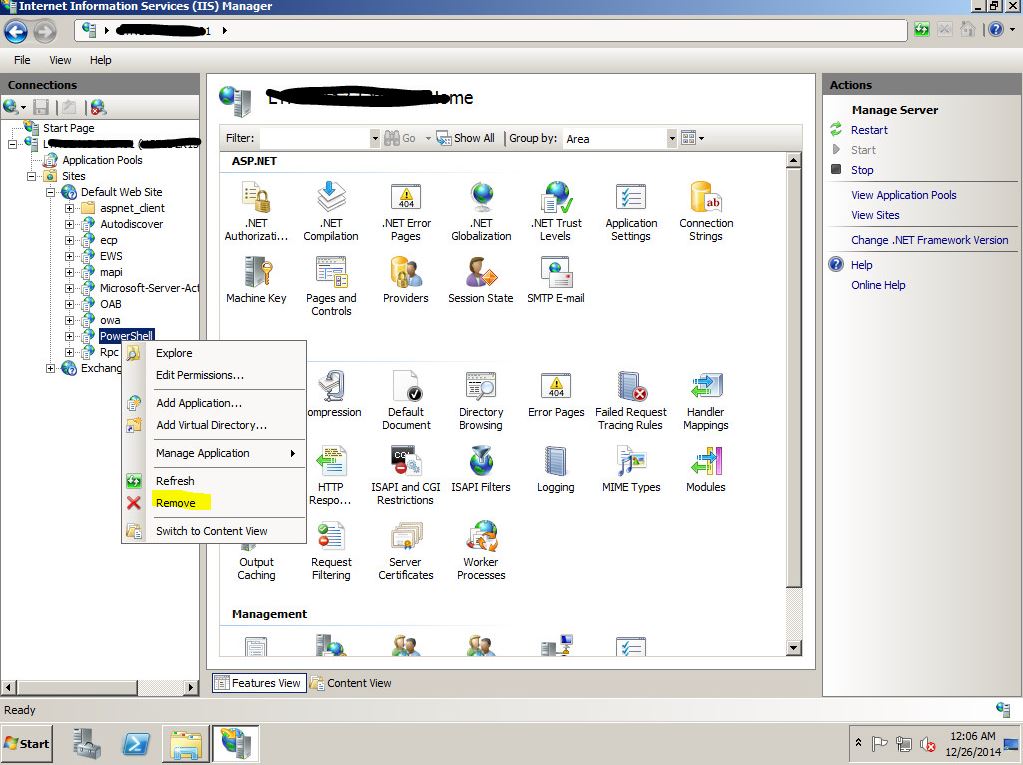Open .NET Compilation feature
This screenshot has height=765, width=1023.
[331, 212]
